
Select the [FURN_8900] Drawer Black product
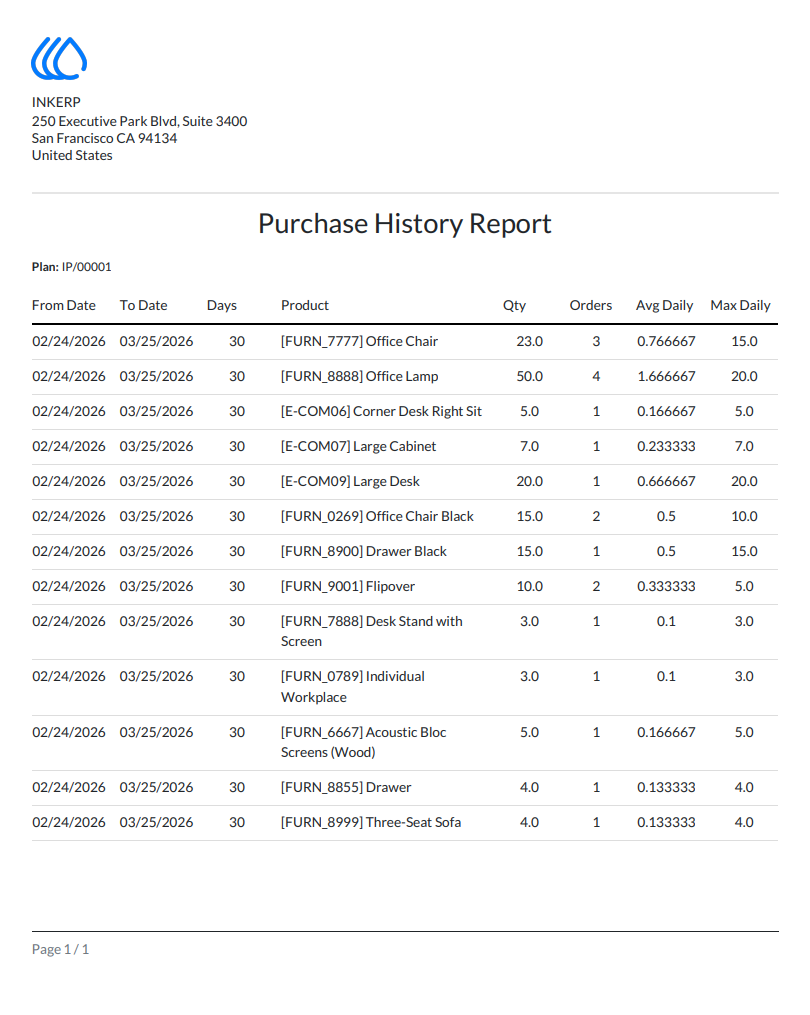[364, 551]
